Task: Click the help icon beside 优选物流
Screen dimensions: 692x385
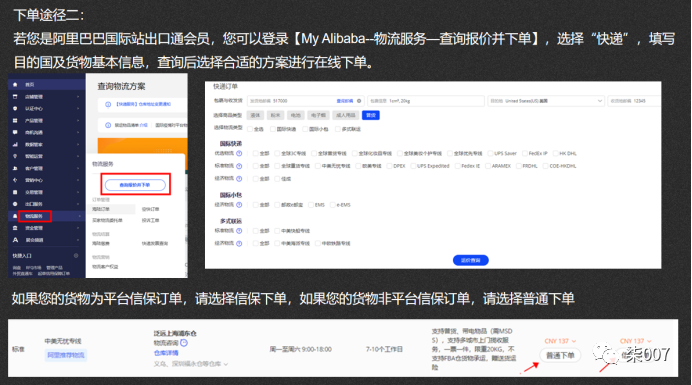Action: tap(239, 153)
